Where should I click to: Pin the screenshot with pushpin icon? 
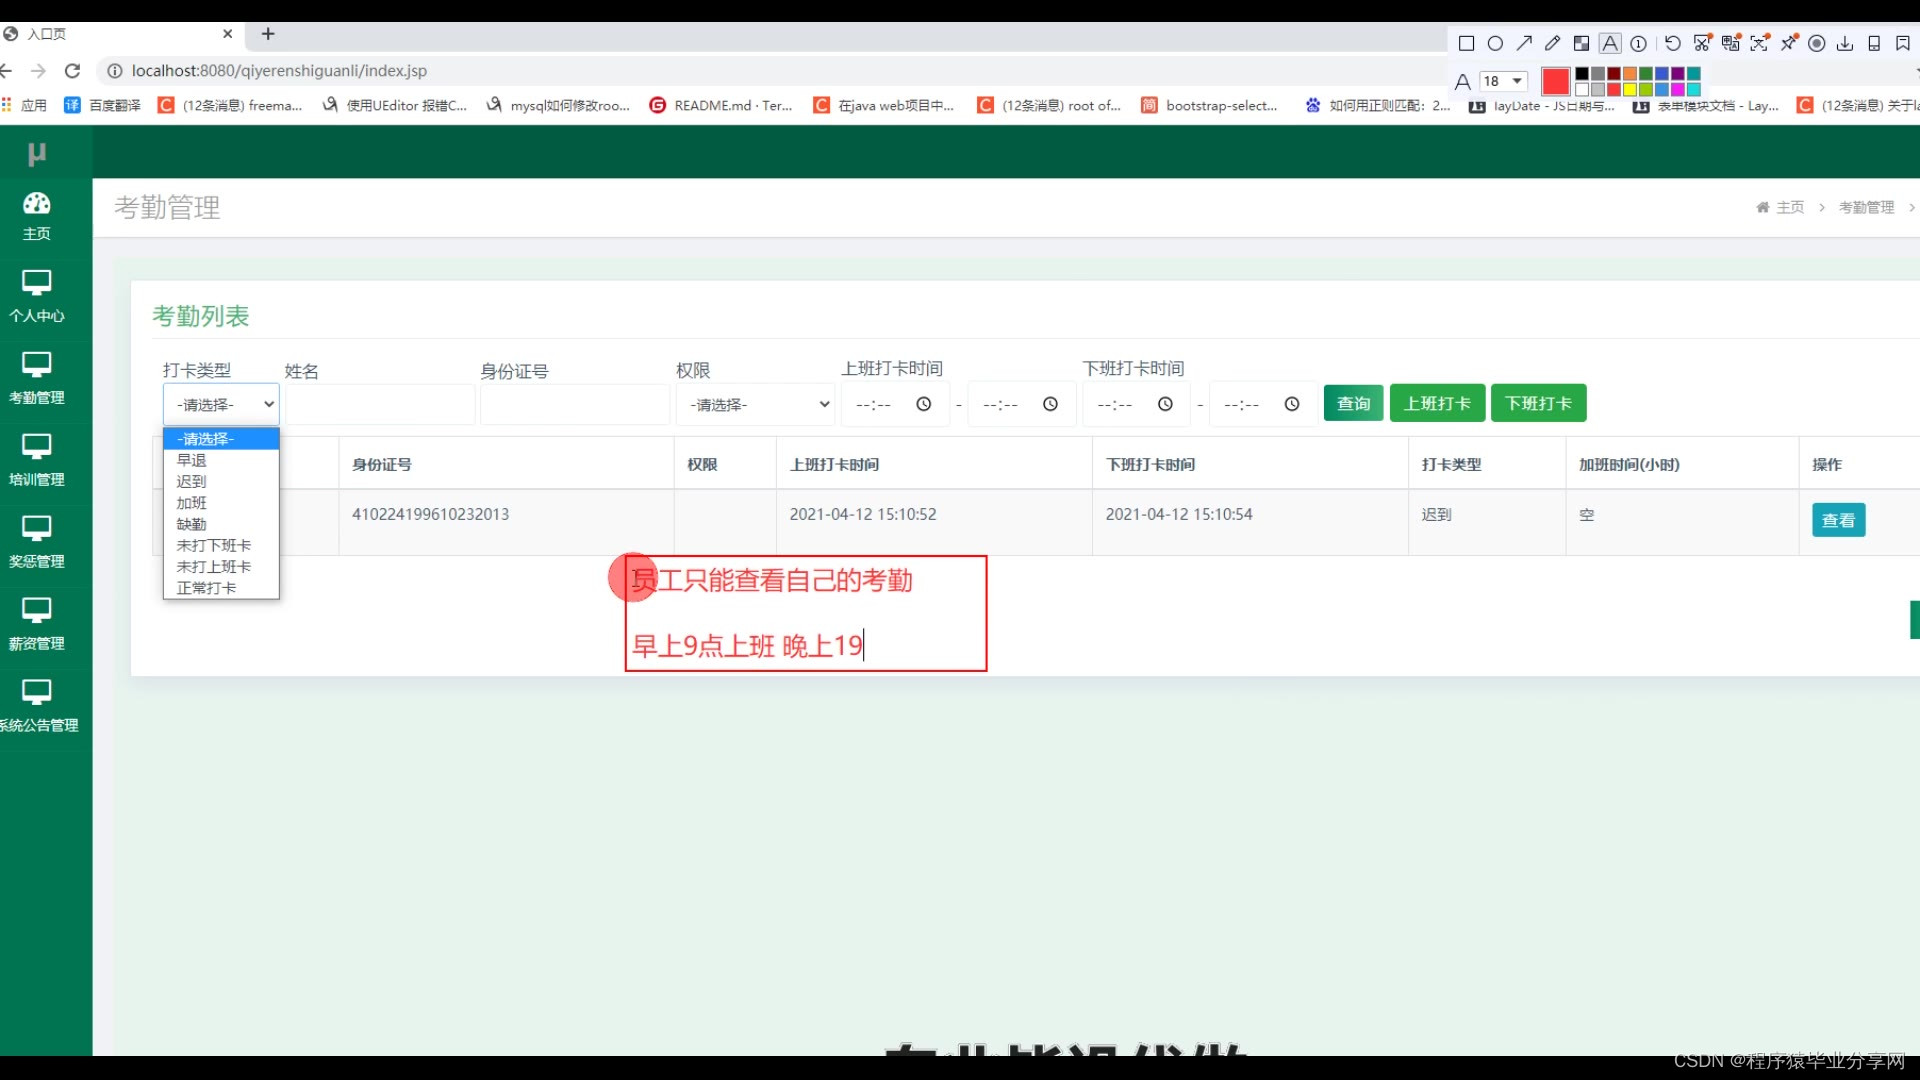1789,43
